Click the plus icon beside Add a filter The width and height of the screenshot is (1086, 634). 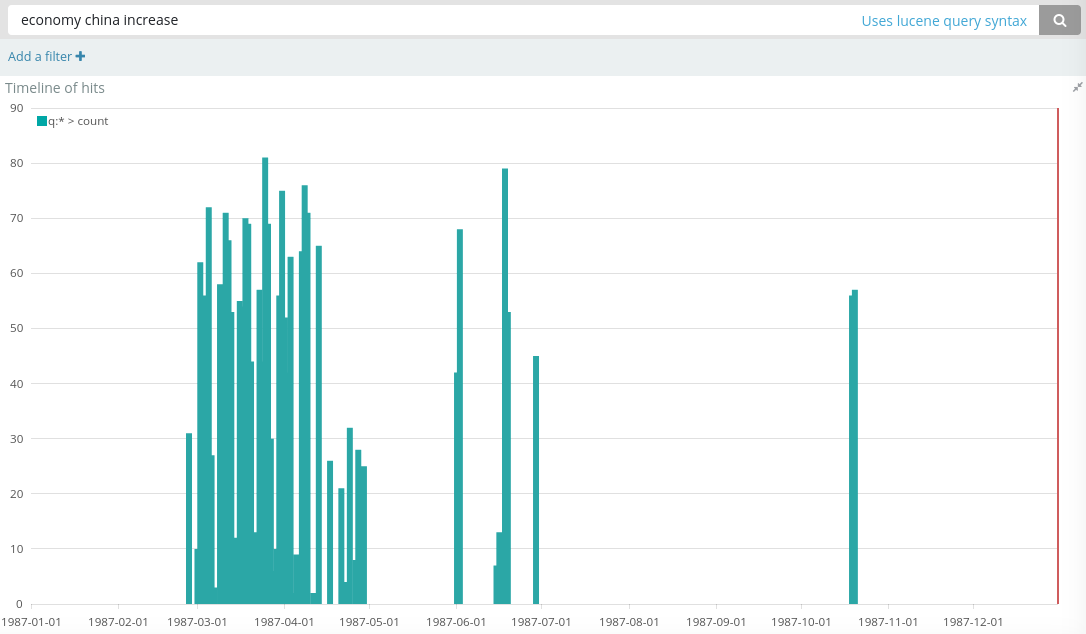[x=80, y=56]
